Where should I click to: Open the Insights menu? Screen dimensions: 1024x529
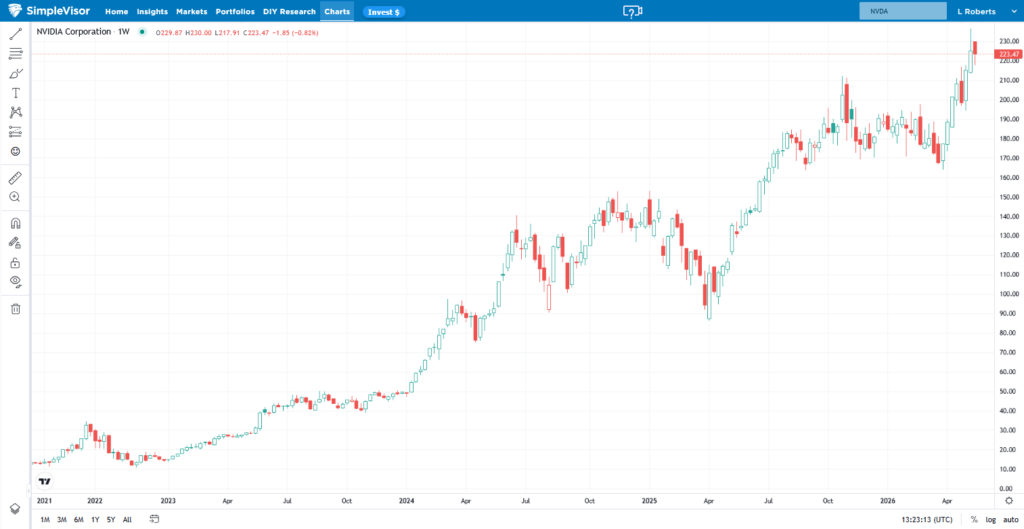(x=152, y=12)
